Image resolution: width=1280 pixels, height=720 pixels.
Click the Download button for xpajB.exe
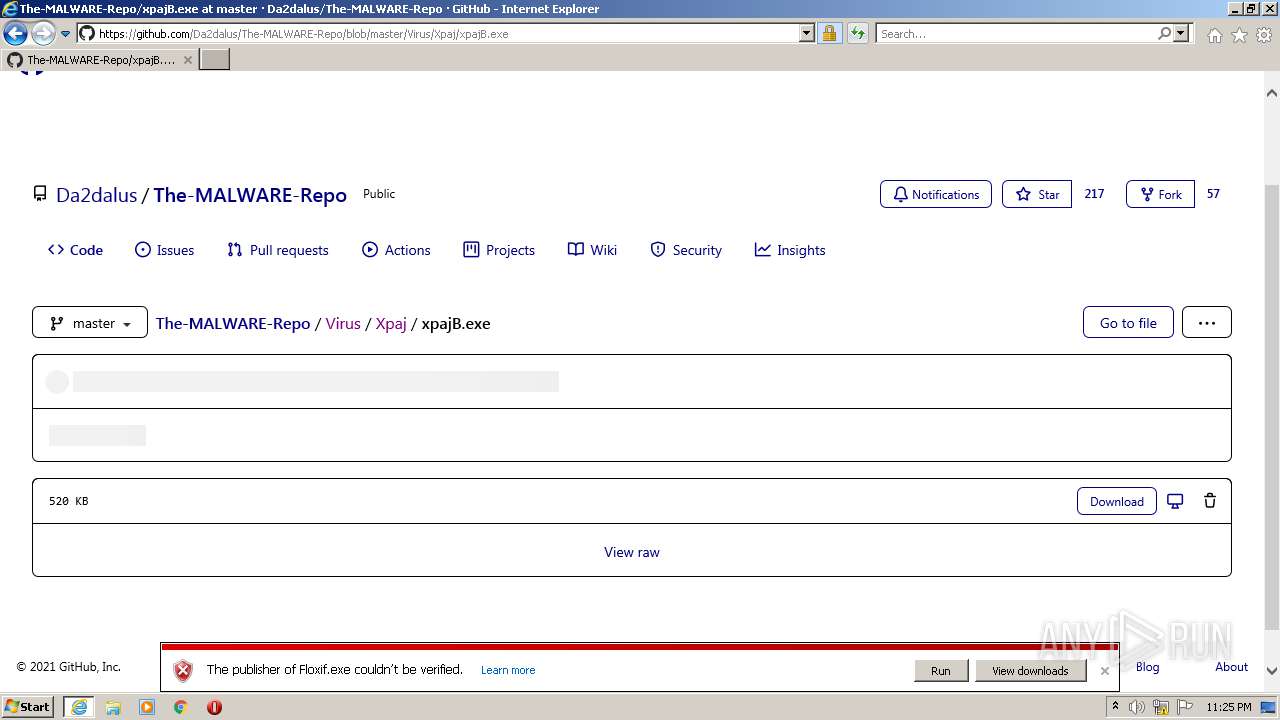click(1117, 501)
